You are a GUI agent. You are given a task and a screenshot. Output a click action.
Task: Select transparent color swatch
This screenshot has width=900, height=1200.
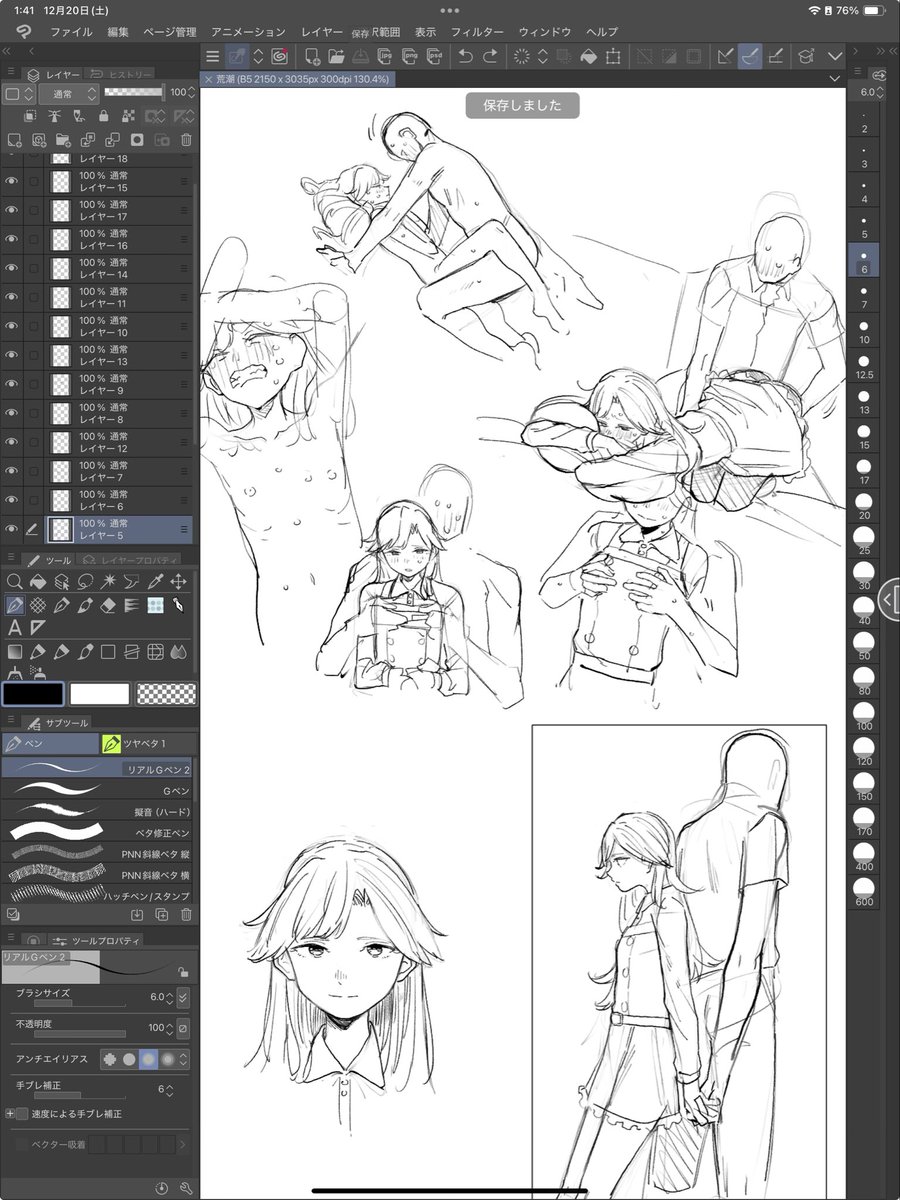tap(166, 694)
